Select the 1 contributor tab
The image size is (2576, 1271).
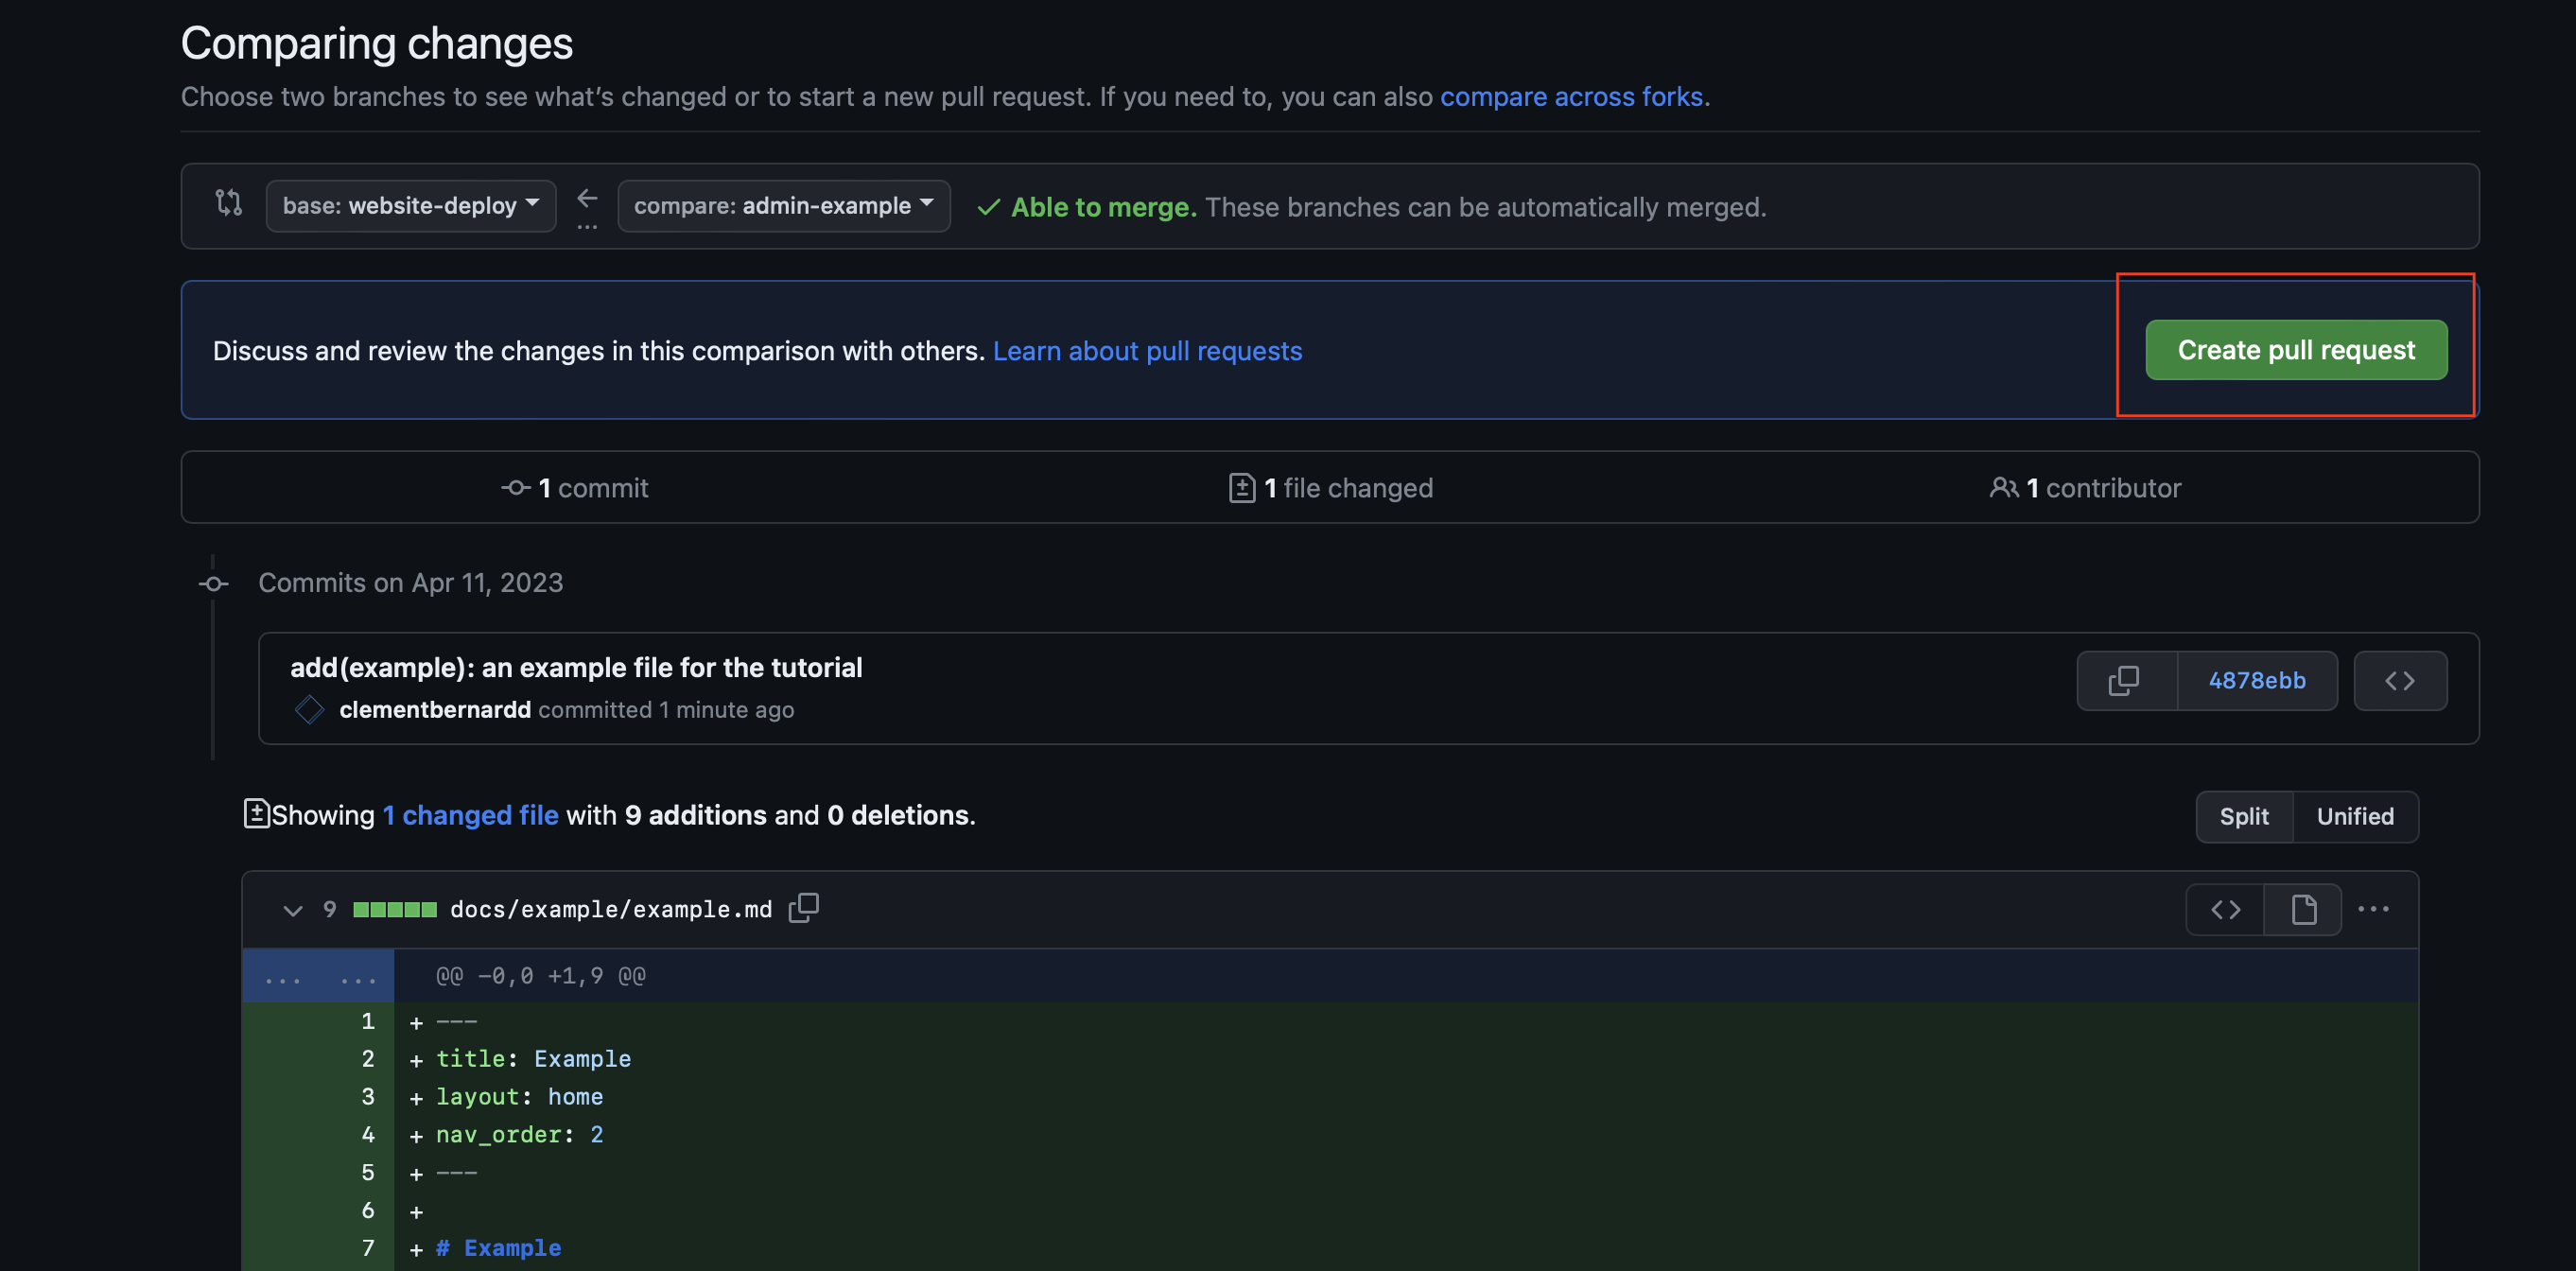2085,488
